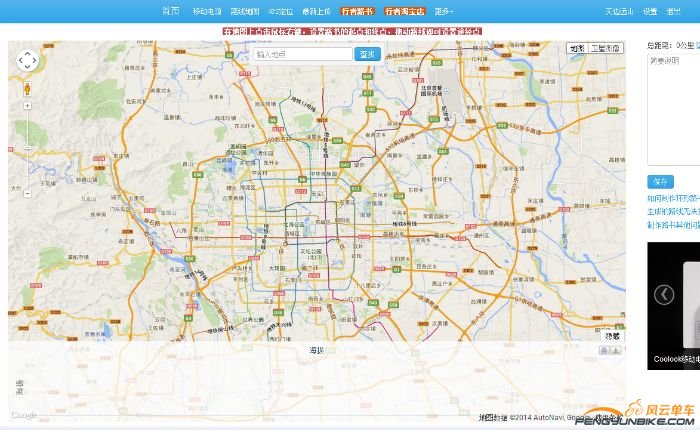
Task: Switch map to 地图 view
Action: 576,48
